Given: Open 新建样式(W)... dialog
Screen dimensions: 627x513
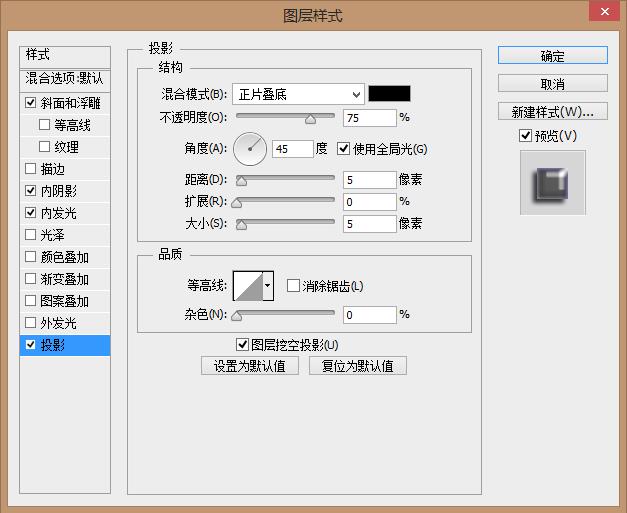Looking at the screenshot, I should (x=553, y=112).
